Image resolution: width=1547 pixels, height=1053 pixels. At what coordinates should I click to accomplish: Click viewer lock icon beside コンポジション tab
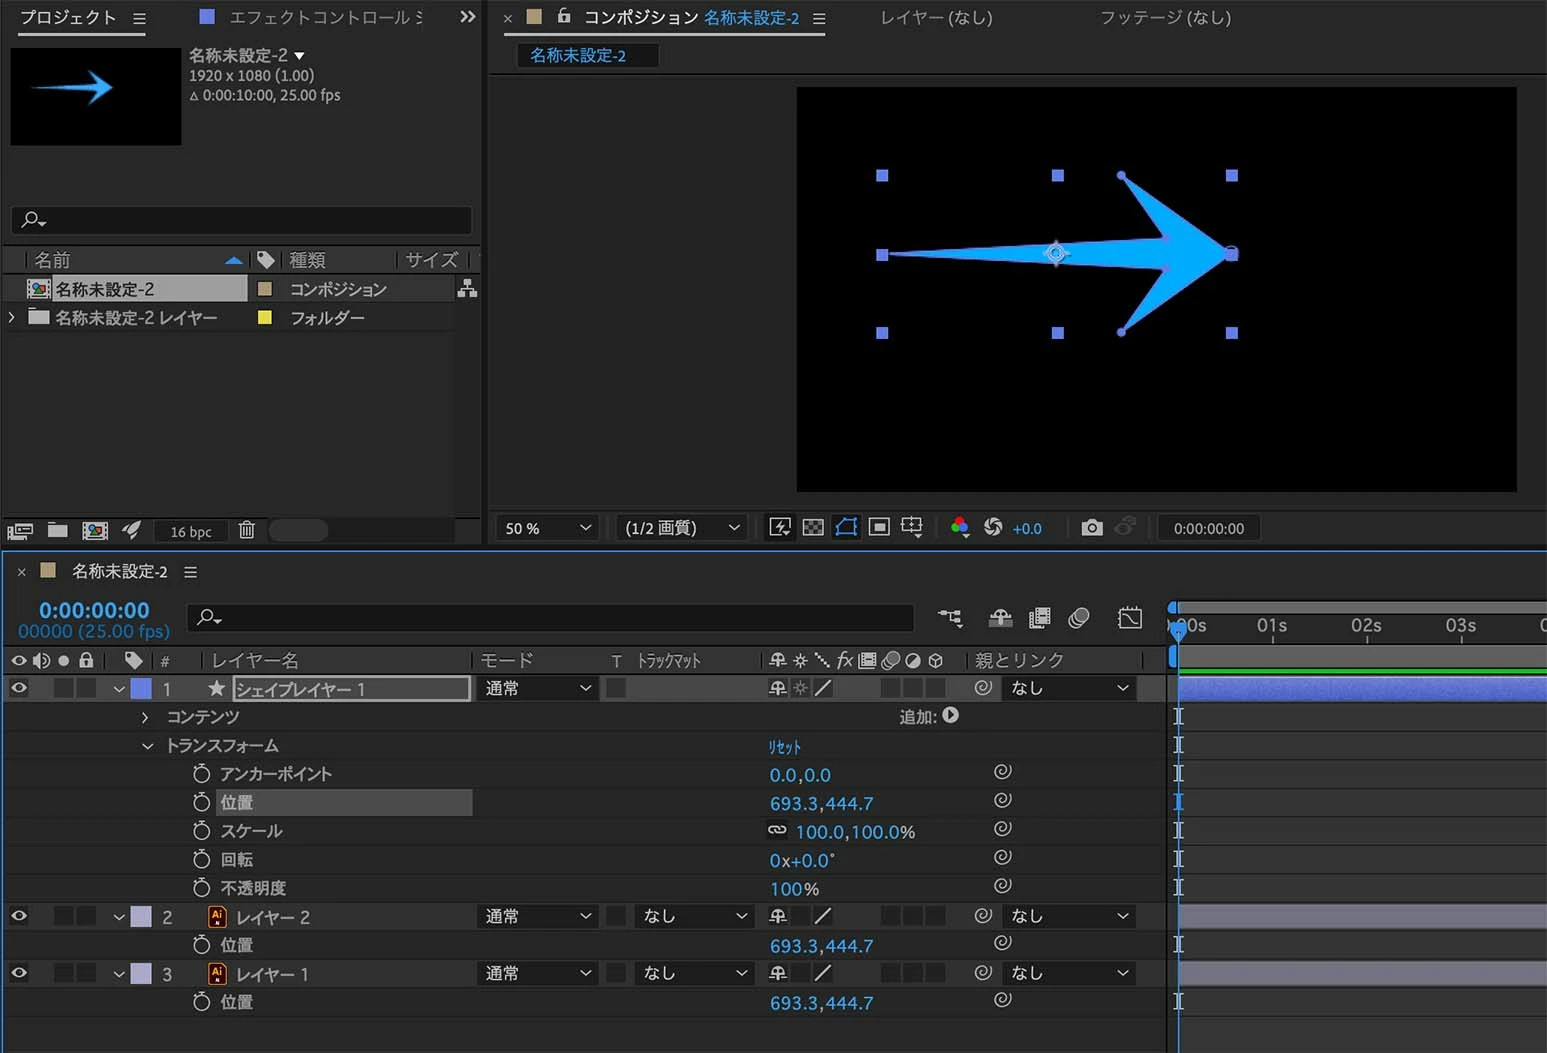tap(564, 16)
